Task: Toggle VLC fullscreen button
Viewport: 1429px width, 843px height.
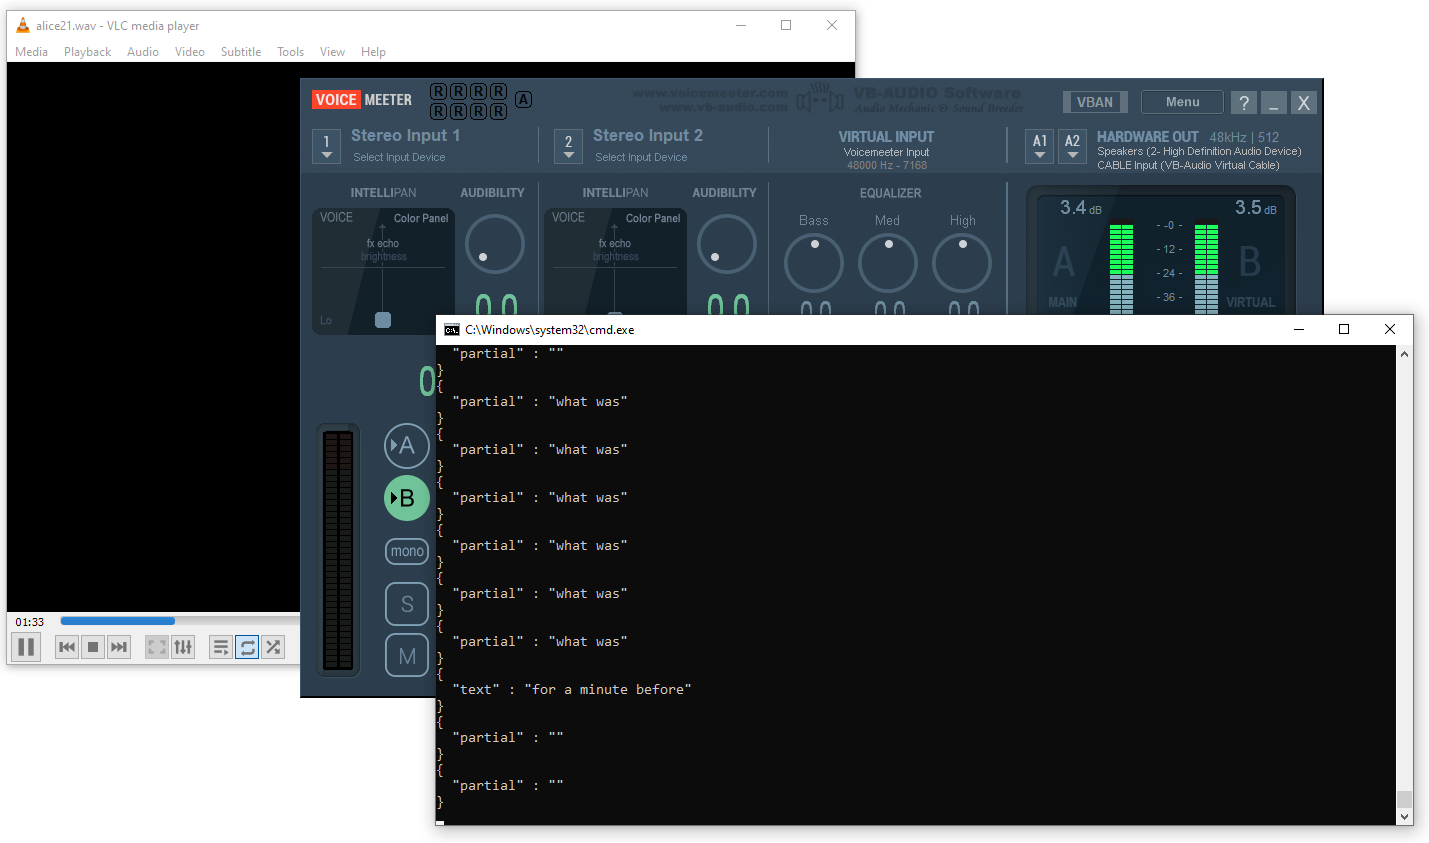Action: 157,647
